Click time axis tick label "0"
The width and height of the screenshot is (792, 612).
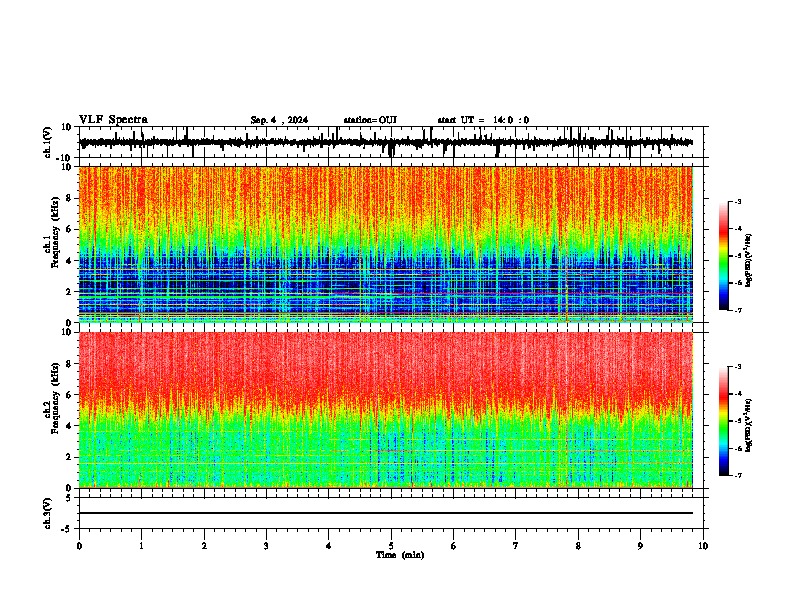click(79, 546)
